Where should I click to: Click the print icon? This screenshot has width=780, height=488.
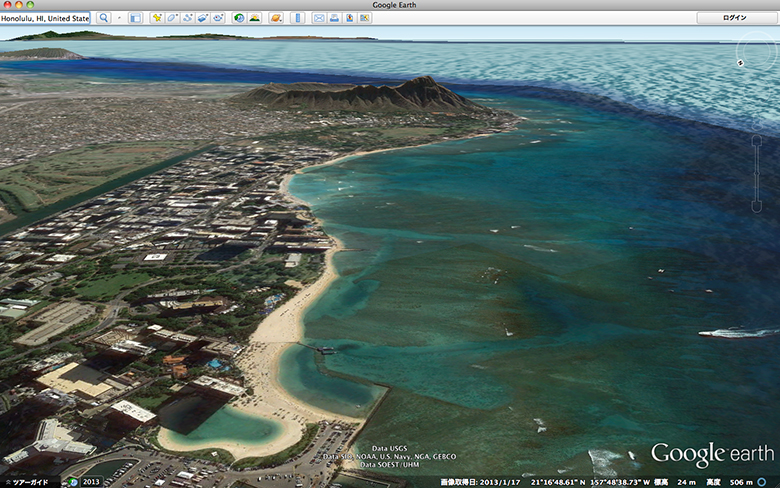pyautogui.click(x=334, y=18)
